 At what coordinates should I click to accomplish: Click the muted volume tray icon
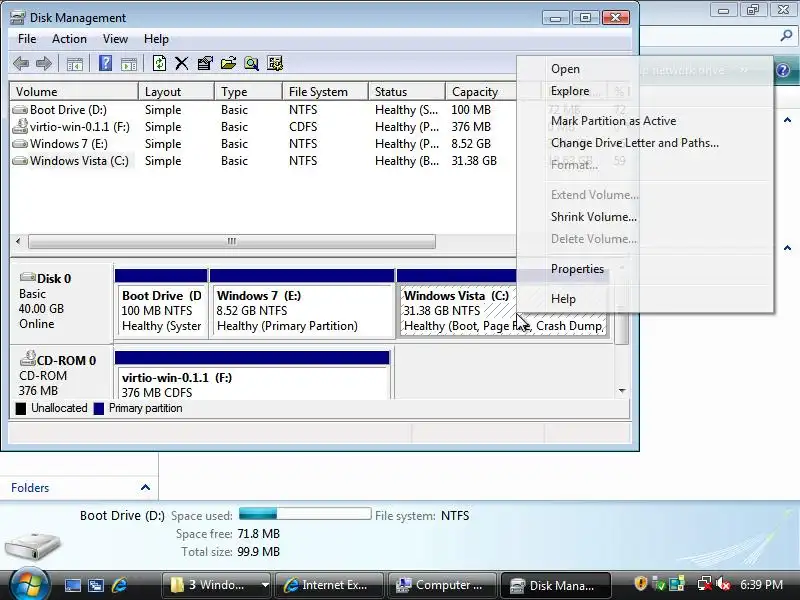pyautogui.click(x=722, y=584)
